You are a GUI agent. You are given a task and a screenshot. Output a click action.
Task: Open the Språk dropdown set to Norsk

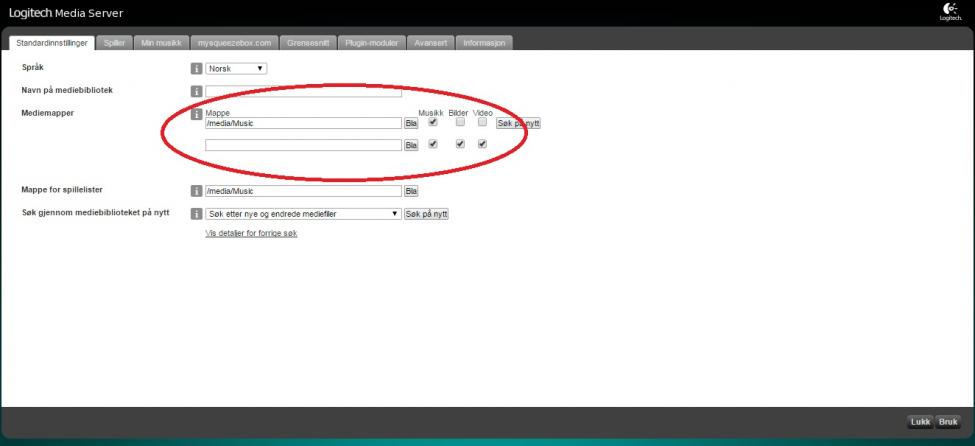tap(236, 68)
